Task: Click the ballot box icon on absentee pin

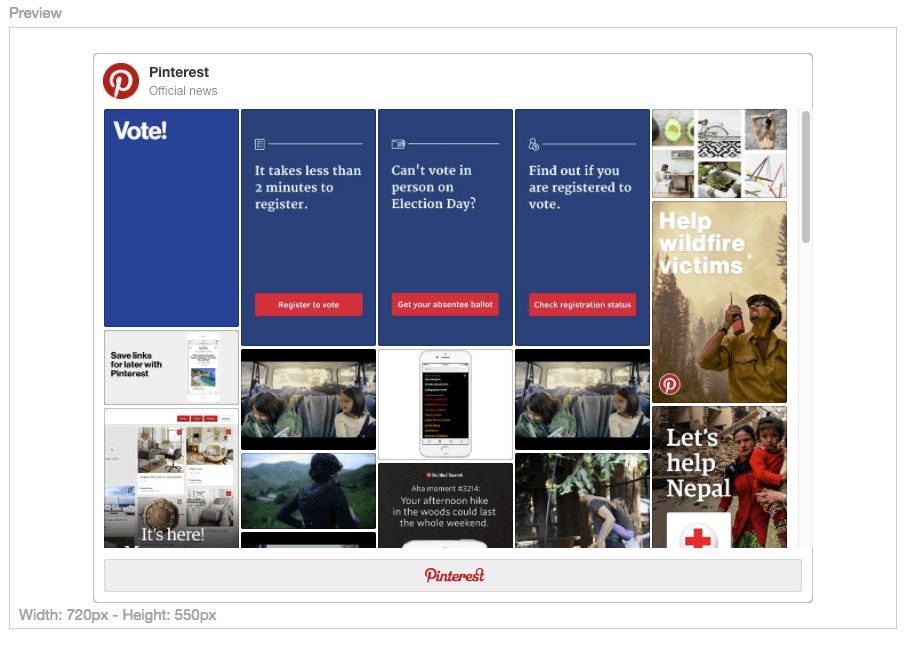Action: 398,144
